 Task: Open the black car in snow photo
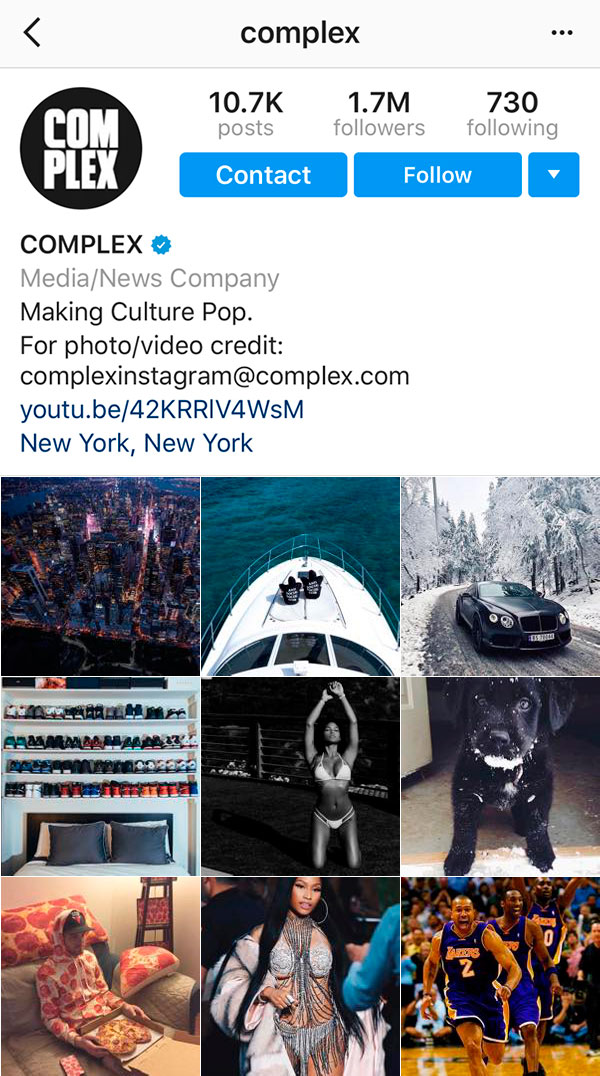coord(500,576)
